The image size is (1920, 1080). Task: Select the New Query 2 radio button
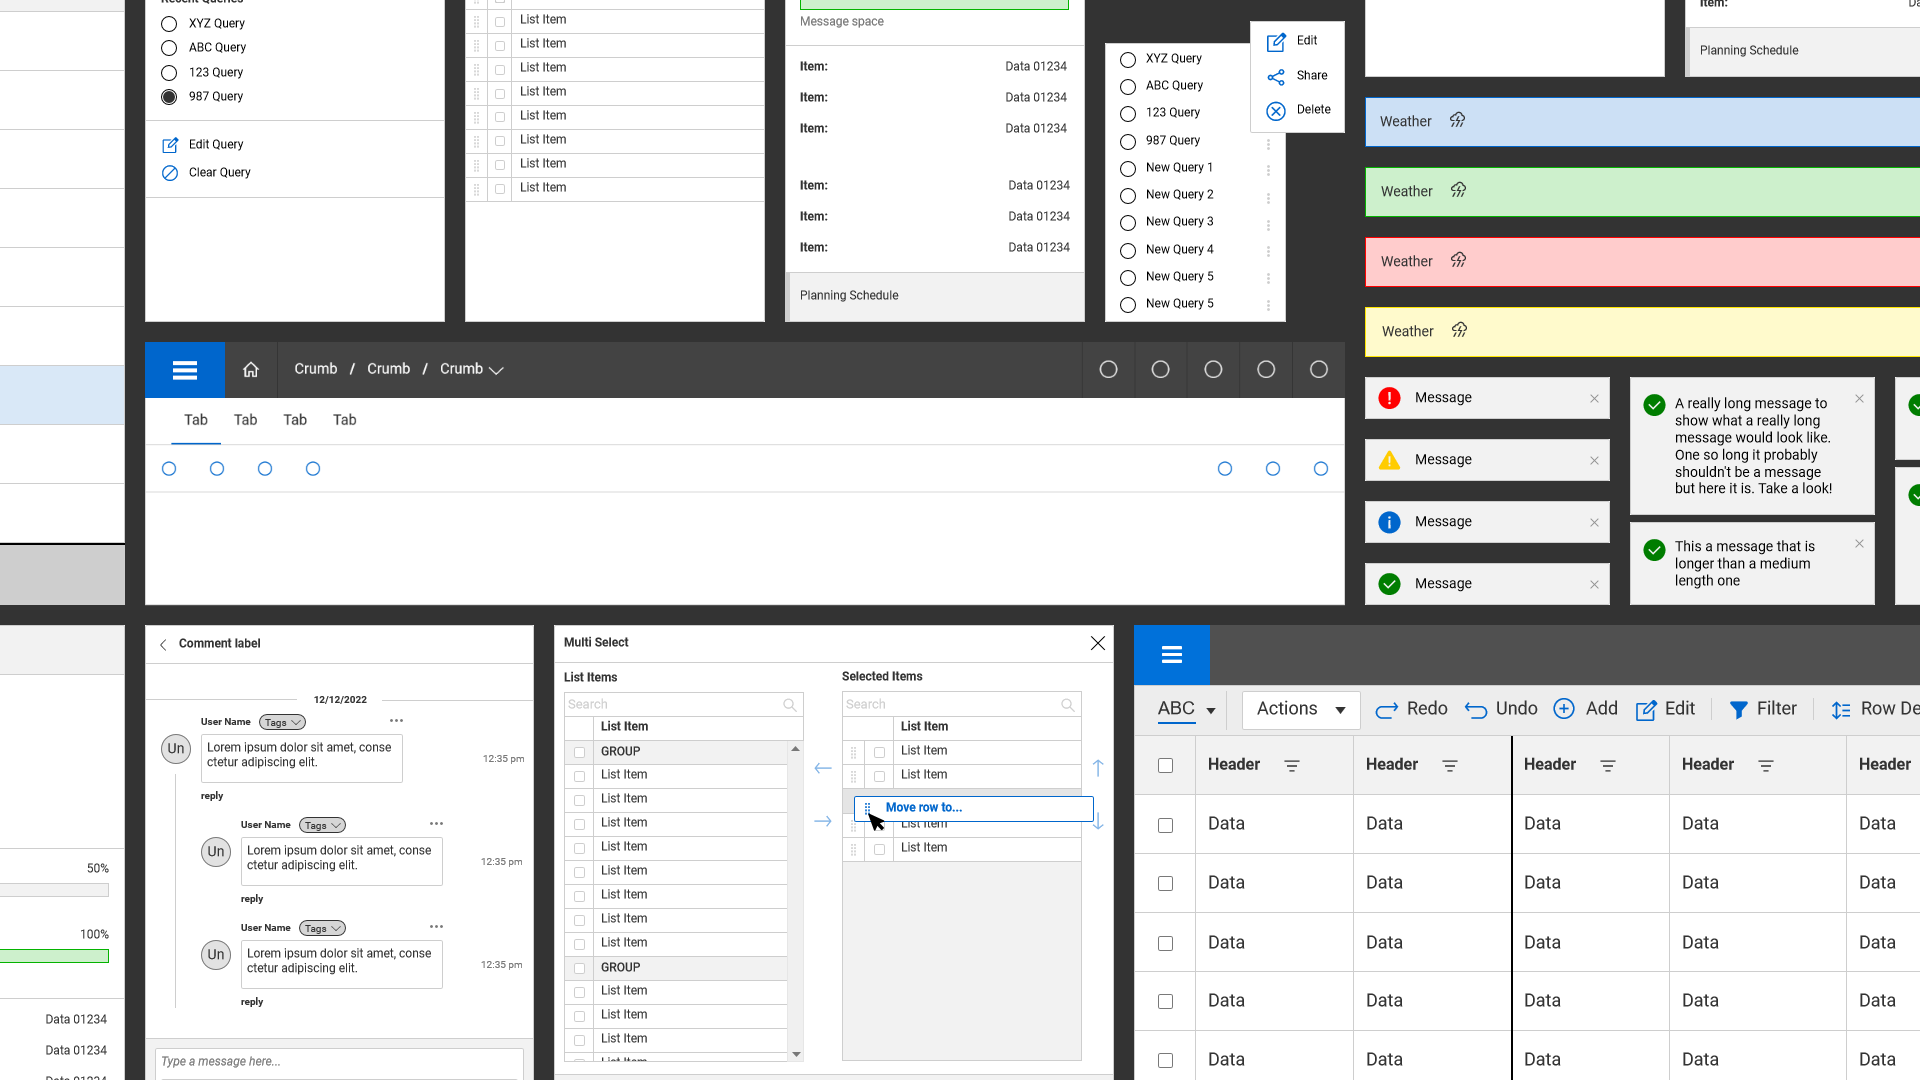[1128, 196]
